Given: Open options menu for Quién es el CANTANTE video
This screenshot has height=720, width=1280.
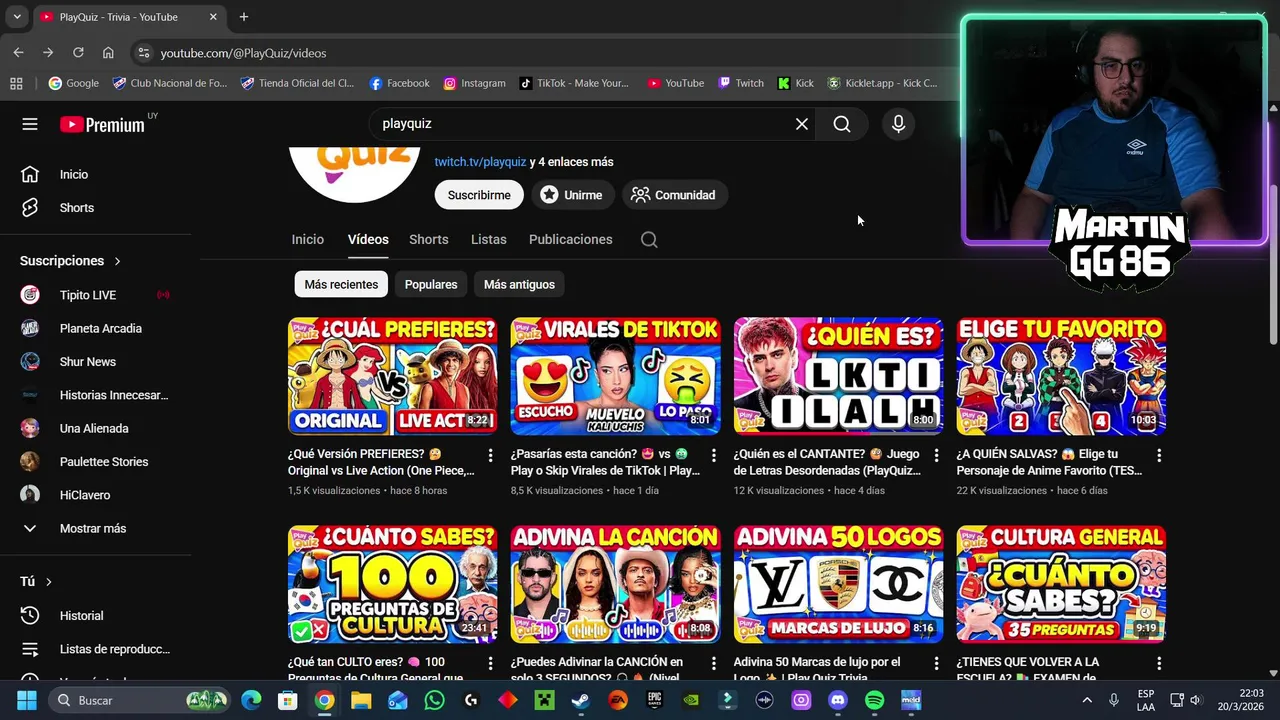Looking at the screenshot, I should pyautogui.click(x=936, y=455).
